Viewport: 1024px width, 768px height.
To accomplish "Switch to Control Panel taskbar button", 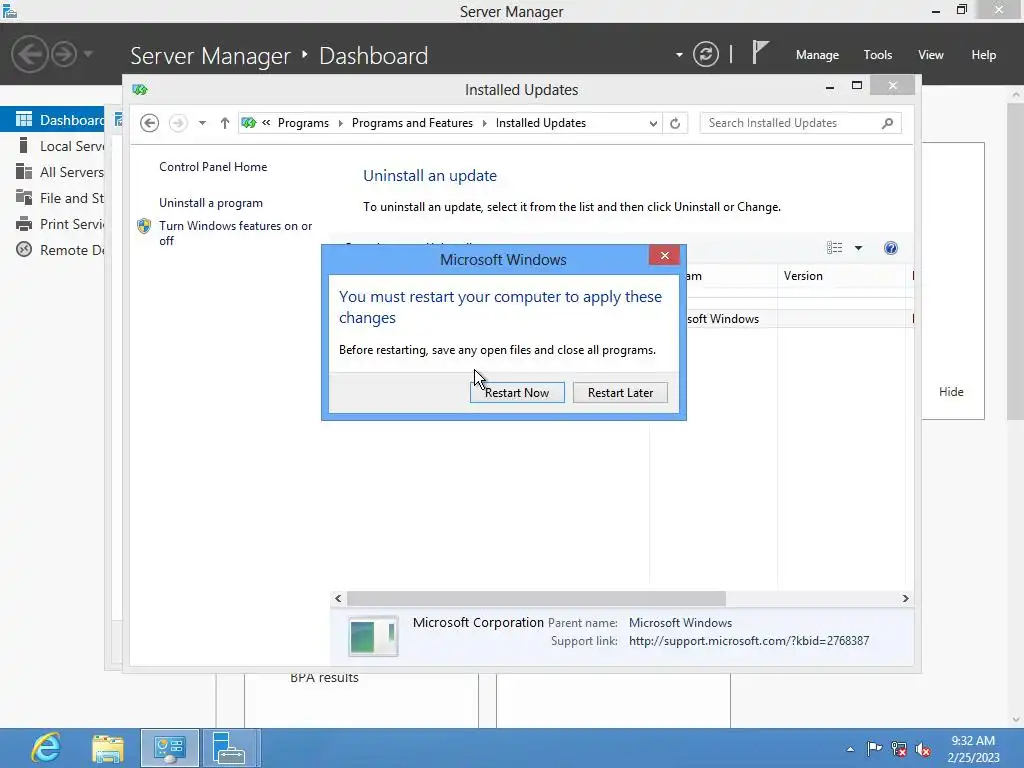I will tap(170, 748).
